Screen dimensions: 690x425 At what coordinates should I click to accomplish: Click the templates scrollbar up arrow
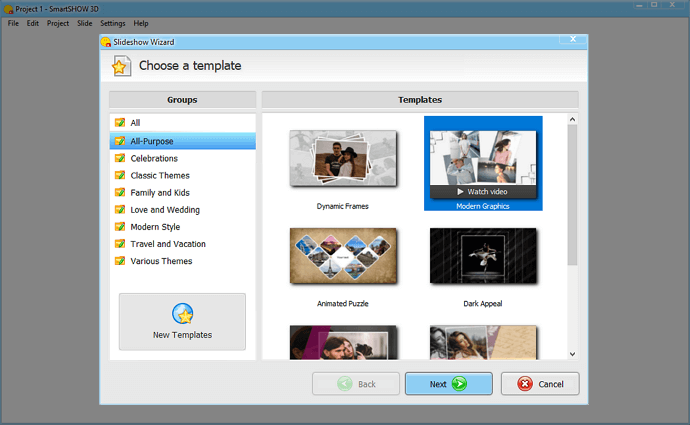click(572, 119)
